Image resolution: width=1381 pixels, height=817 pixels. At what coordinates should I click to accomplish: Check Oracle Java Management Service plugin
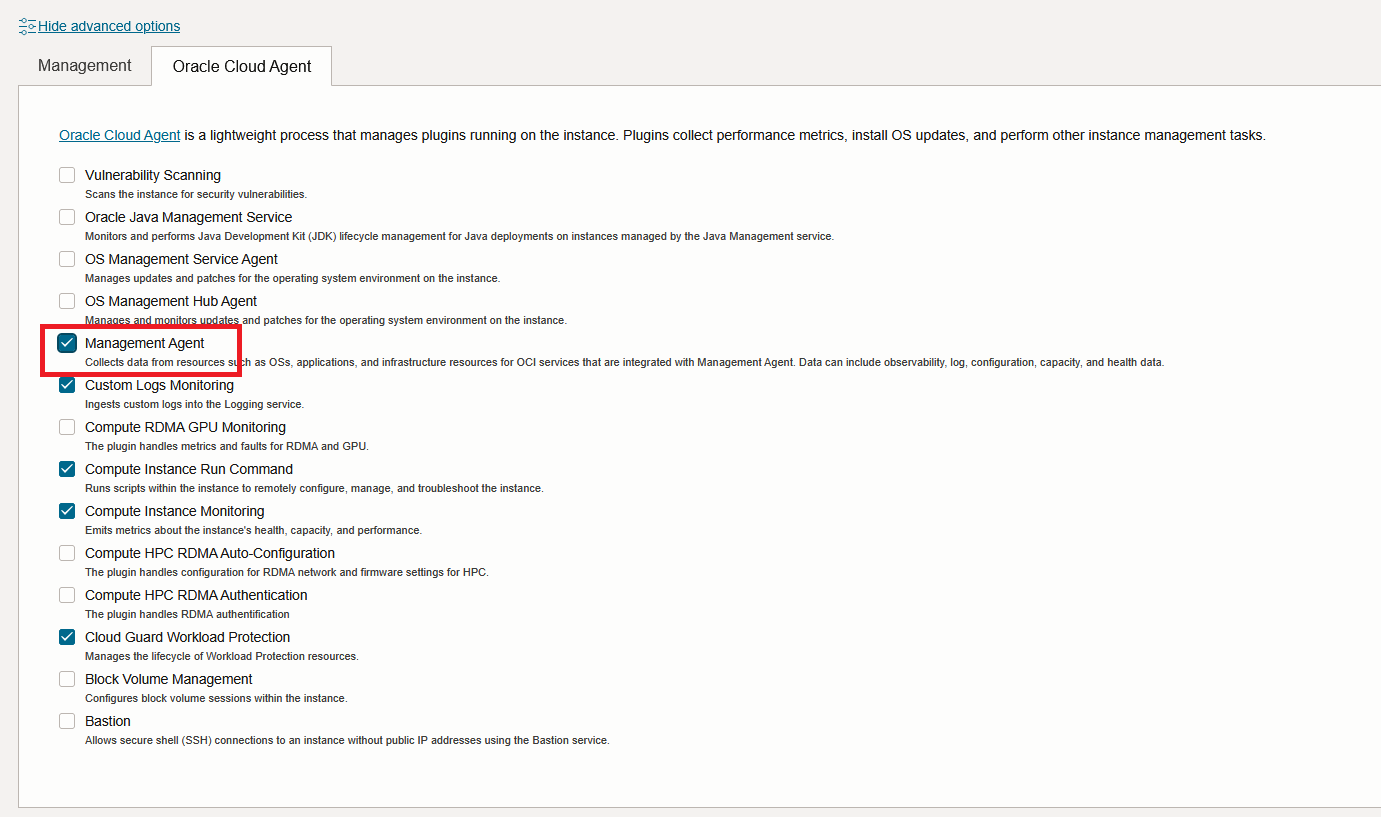click(67, 217)
